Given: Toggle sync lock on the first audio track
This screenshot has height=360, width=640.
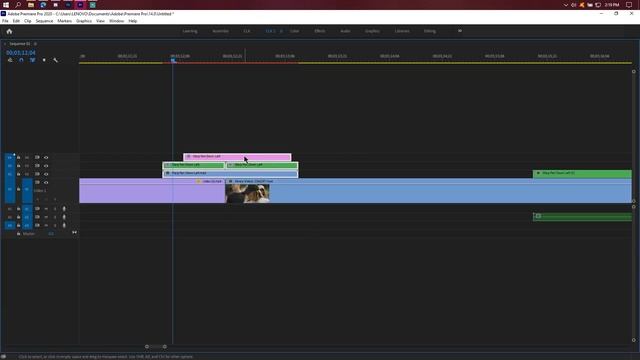Looking at the screenshot, I should coord(37,209).
